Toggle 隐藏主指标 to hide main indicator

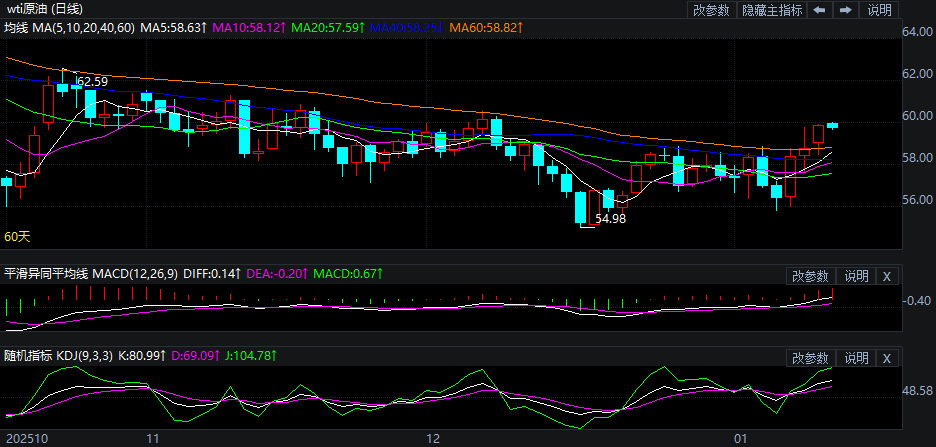(771, 10)
